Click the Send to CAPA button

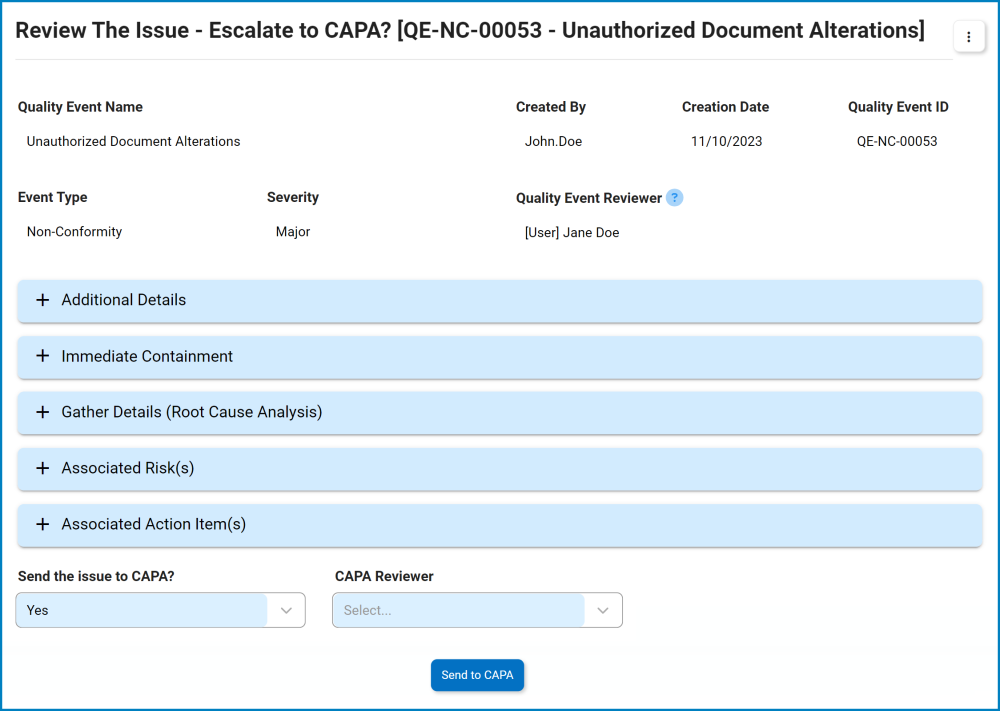pyautogui.click(x=477, y=675)
